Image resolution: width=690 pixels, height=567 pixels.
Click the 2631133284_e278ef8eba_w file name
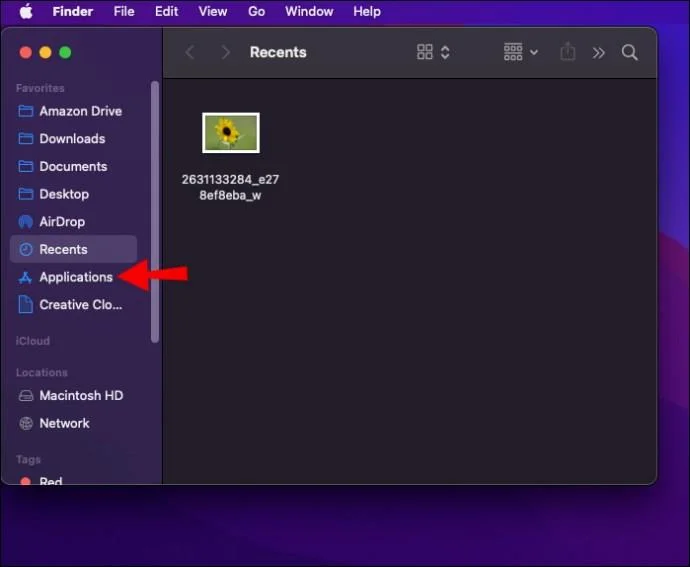(x=230, y=187)
